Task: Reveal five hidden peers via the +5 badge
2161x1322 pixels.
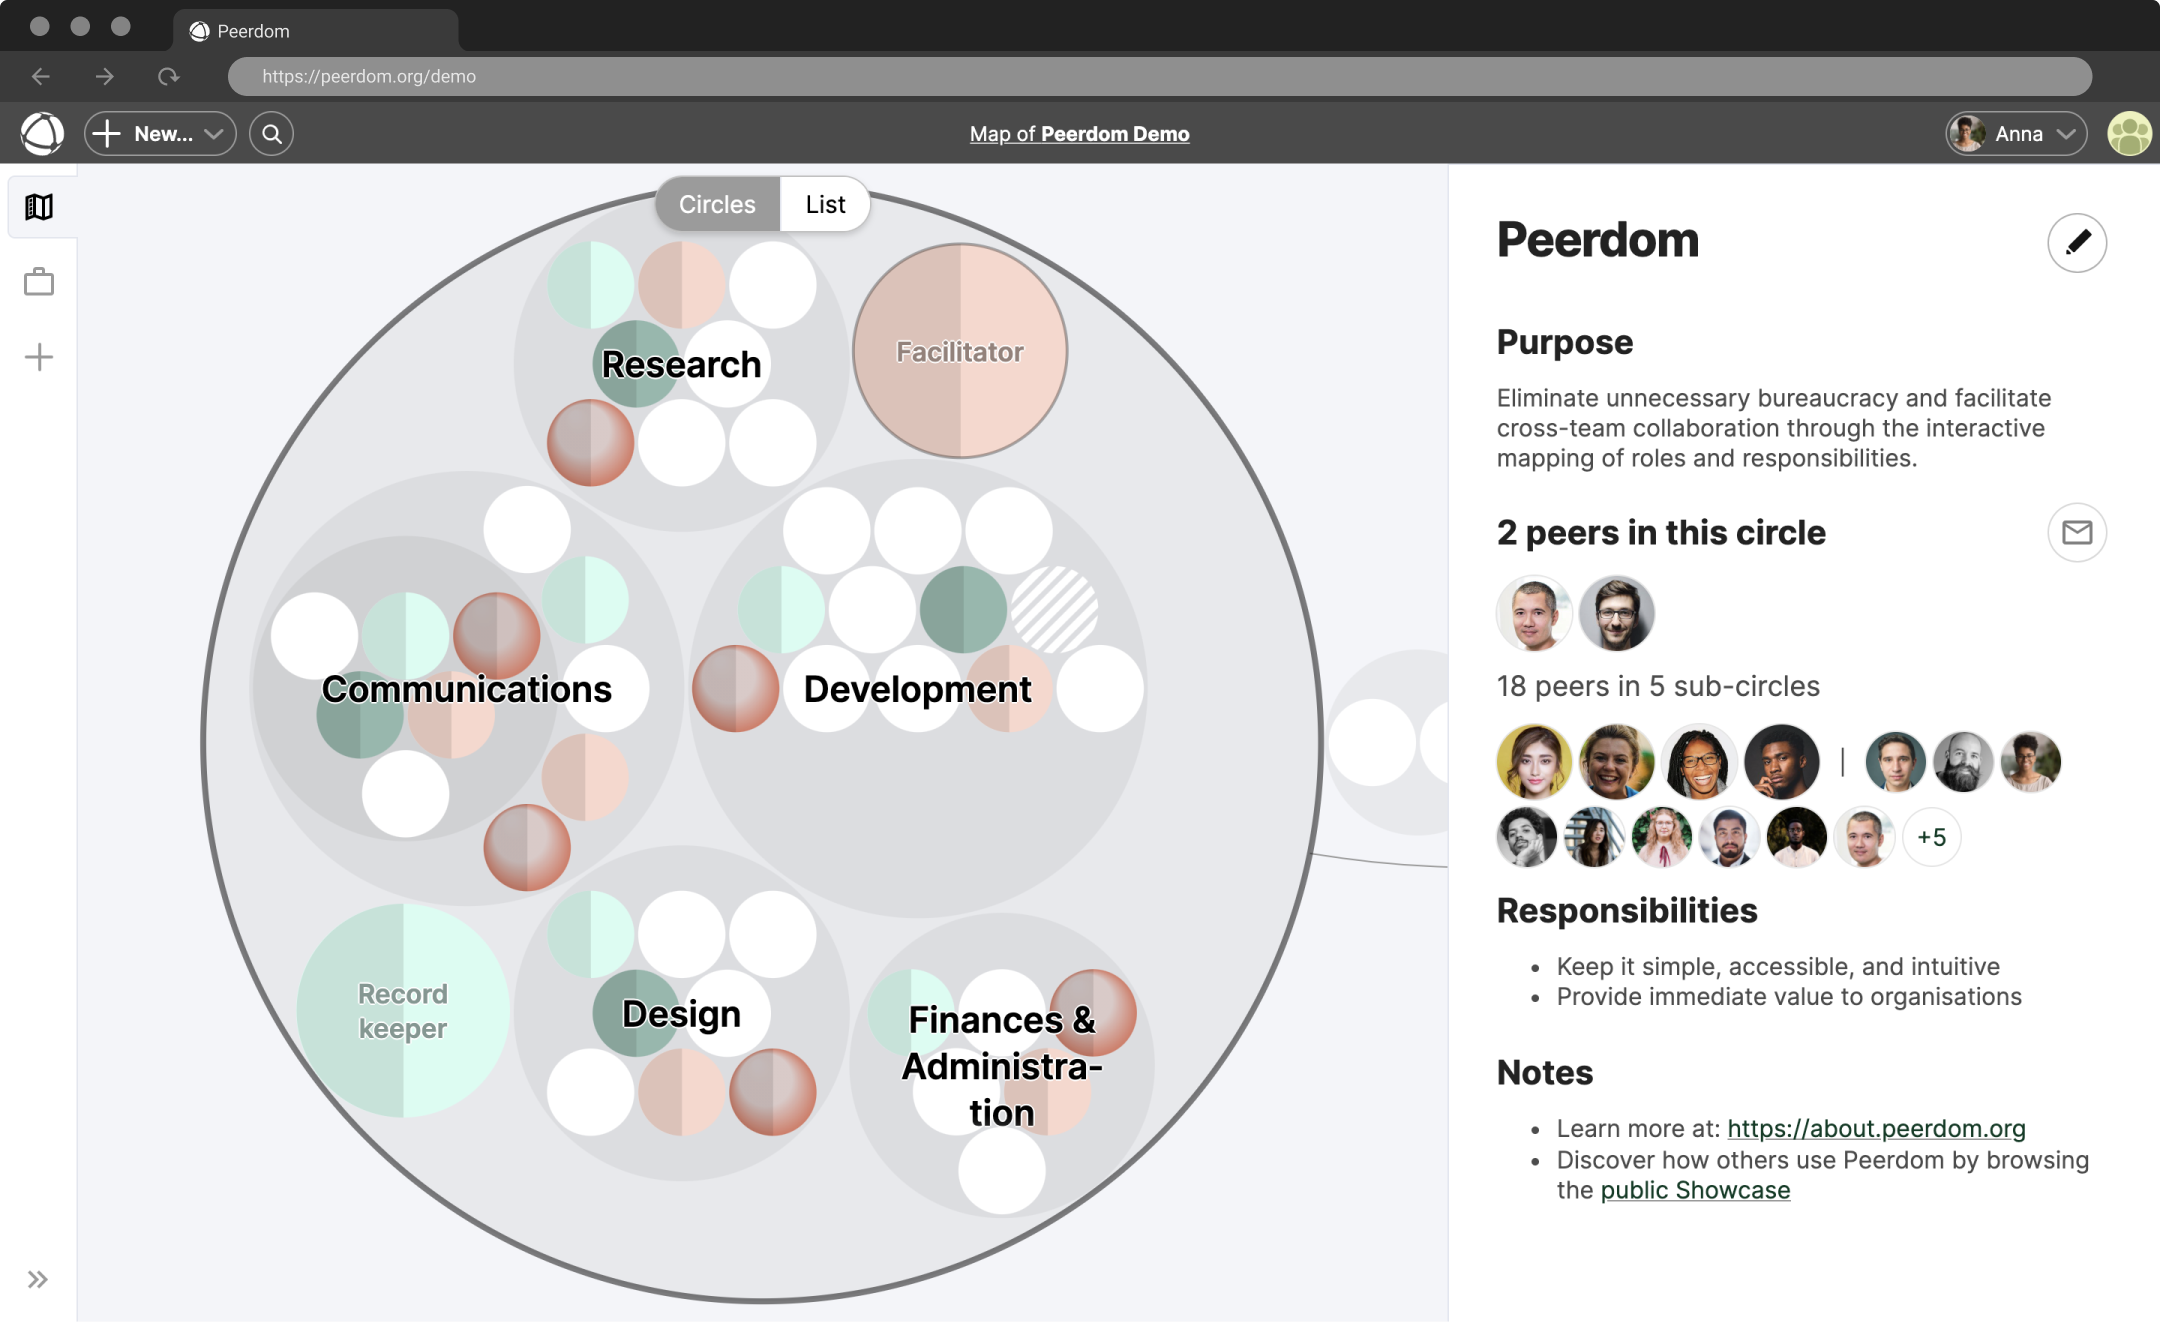Action: (1931, 837)
